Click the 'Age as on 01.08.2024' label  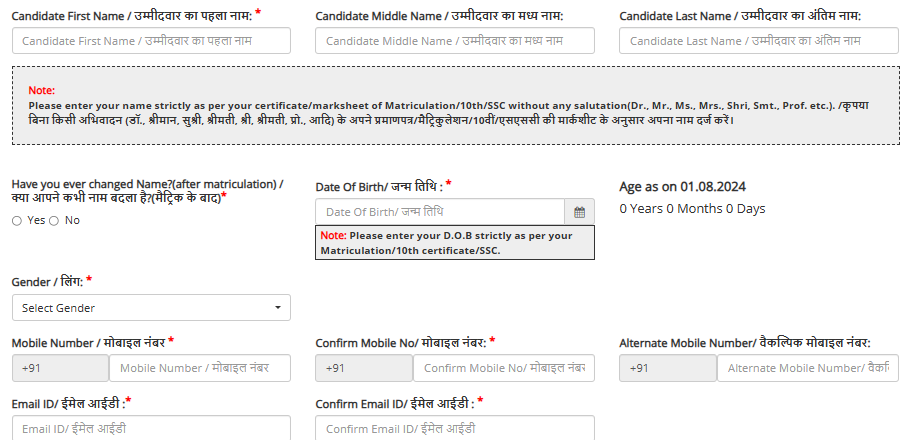[682, 187]
